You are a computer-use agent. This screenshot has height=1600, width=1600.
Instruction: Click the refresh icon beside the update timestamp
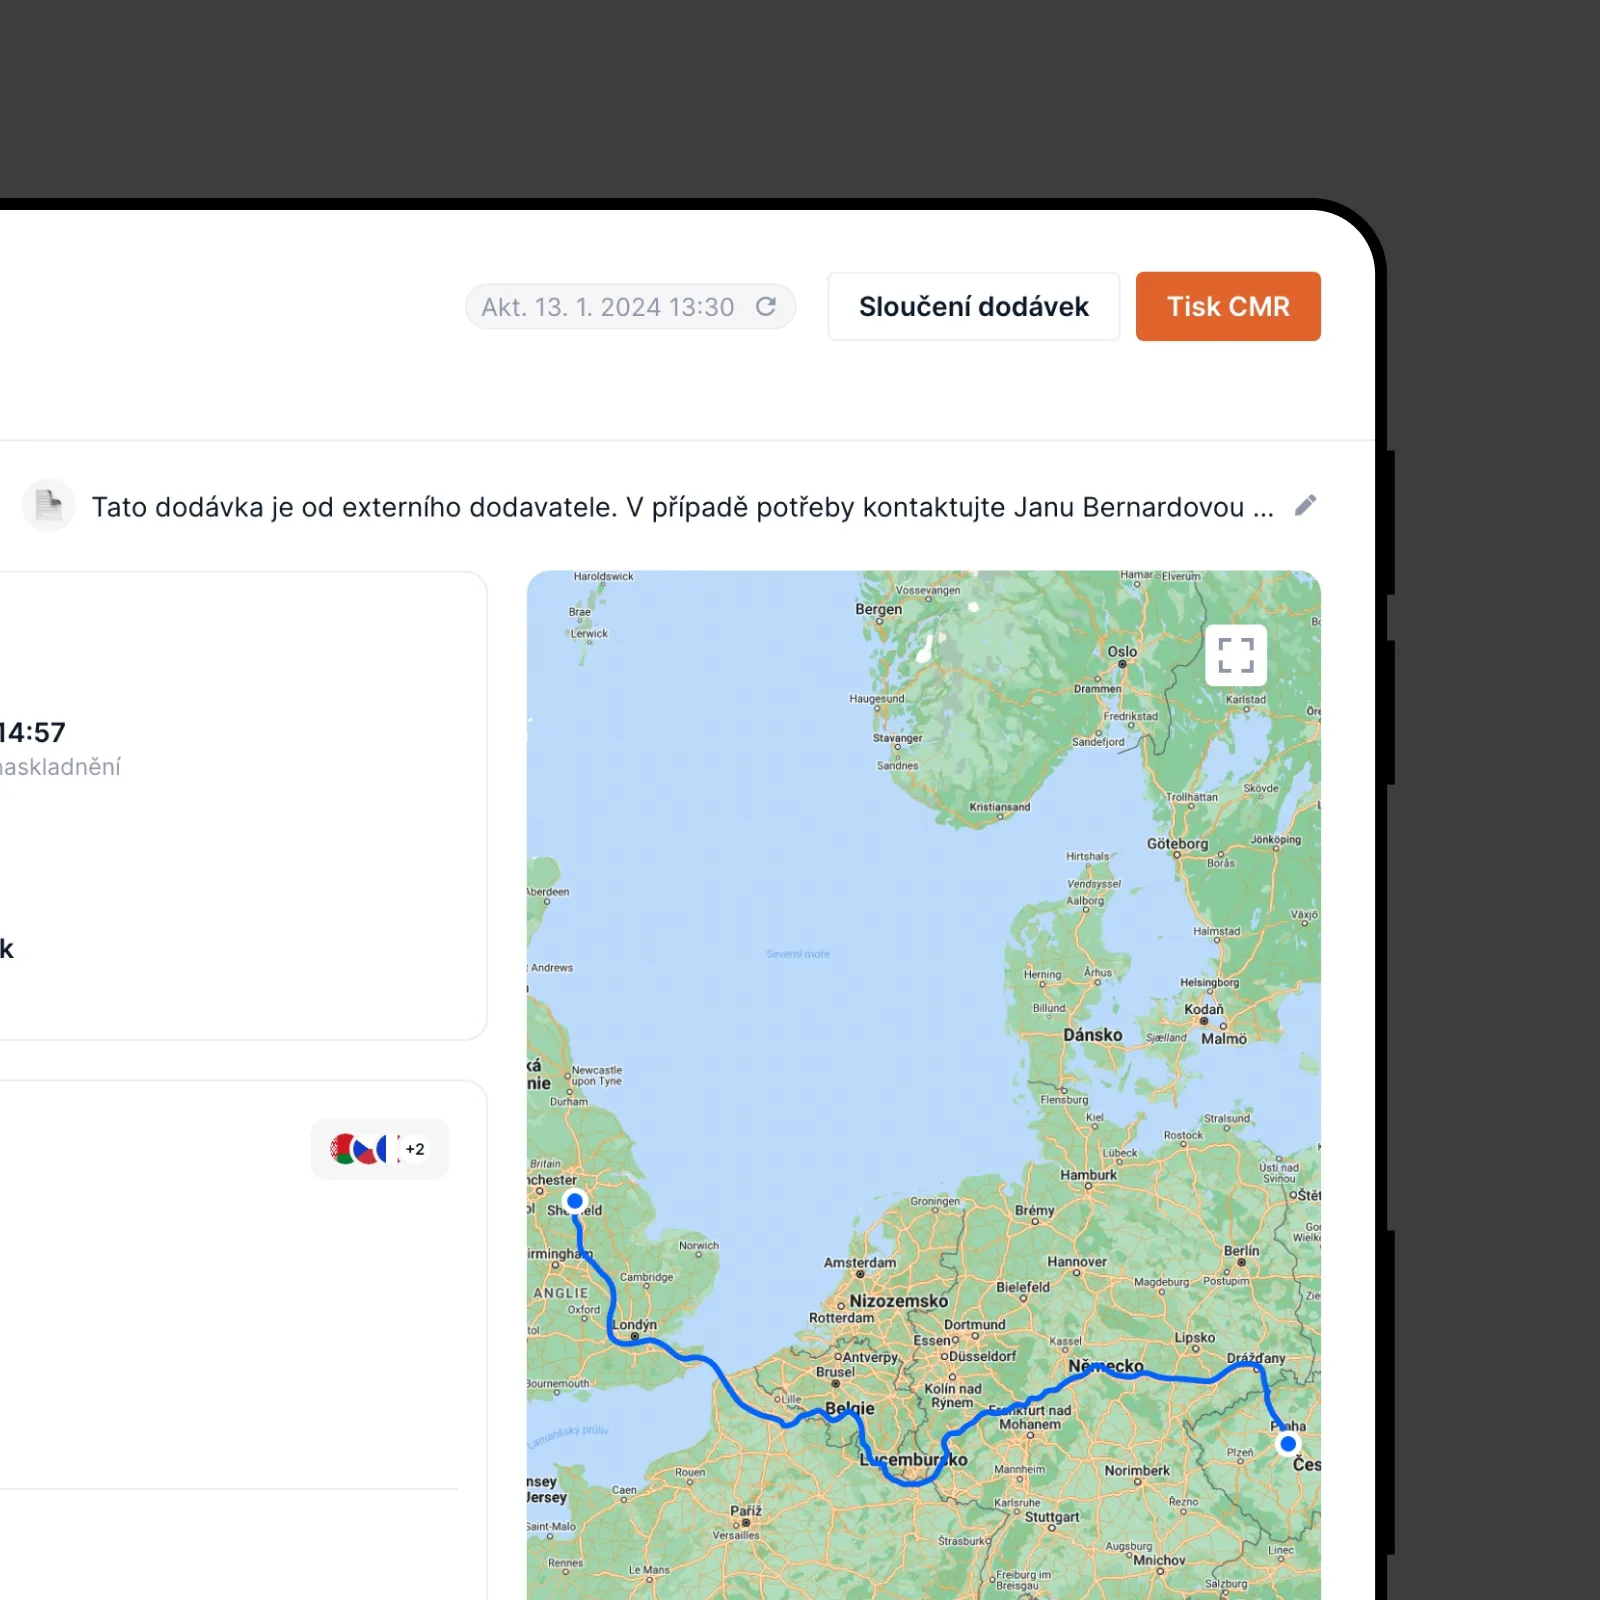[766, 307]
